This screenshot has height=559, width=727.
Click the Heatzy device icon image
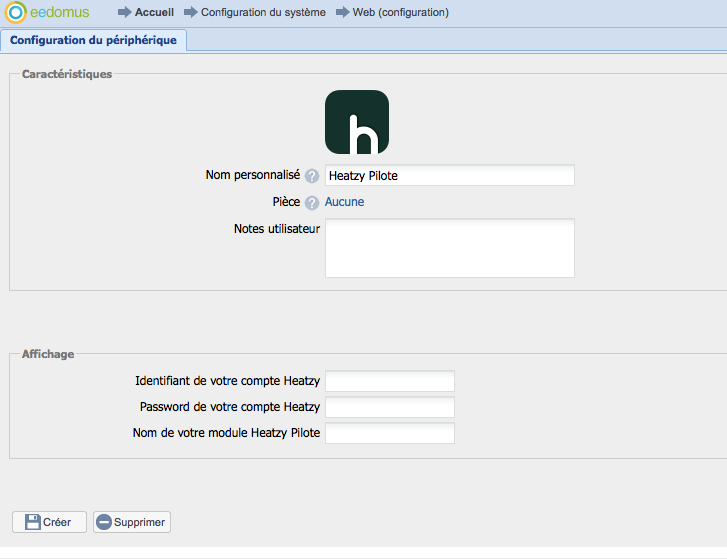click(357, 122)
